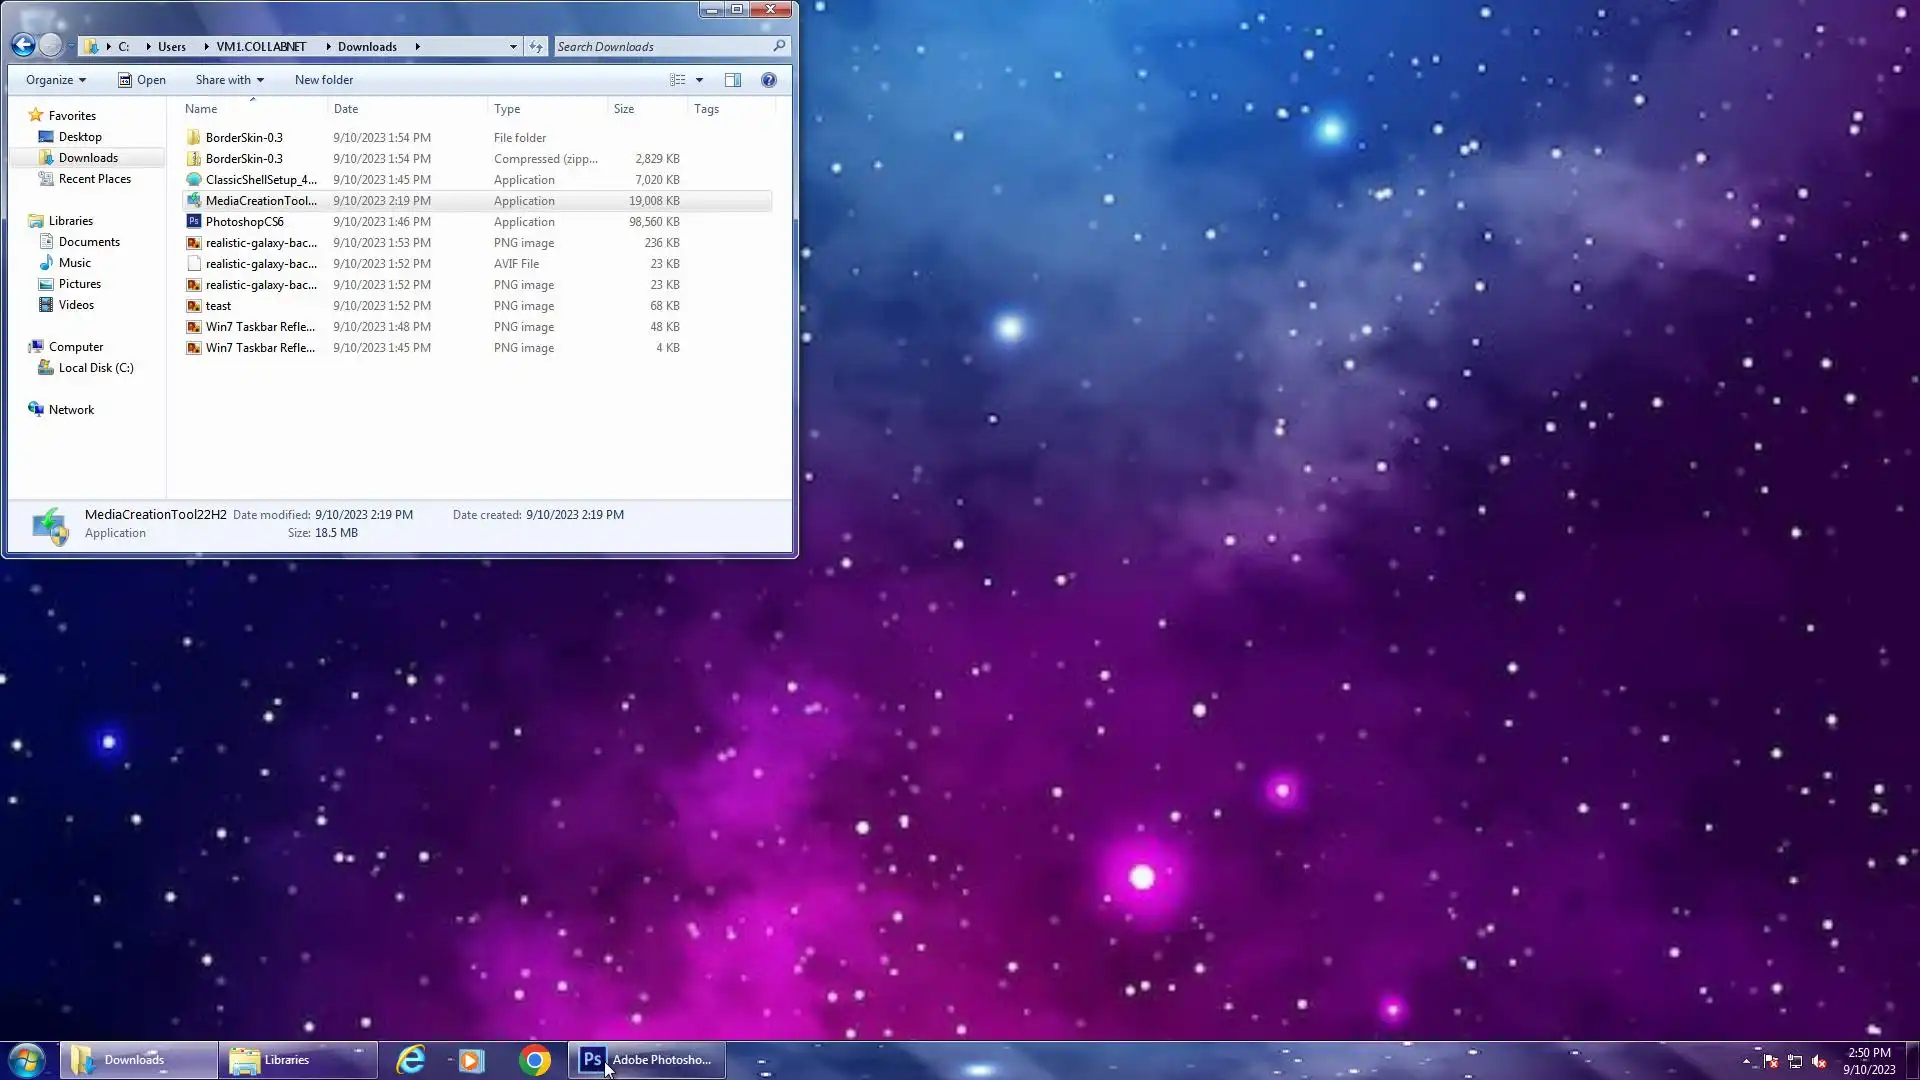Select the PhotoshopCS6 application file
The width and height of the screenshot is (1920, 1080).
tap(244, 222)
